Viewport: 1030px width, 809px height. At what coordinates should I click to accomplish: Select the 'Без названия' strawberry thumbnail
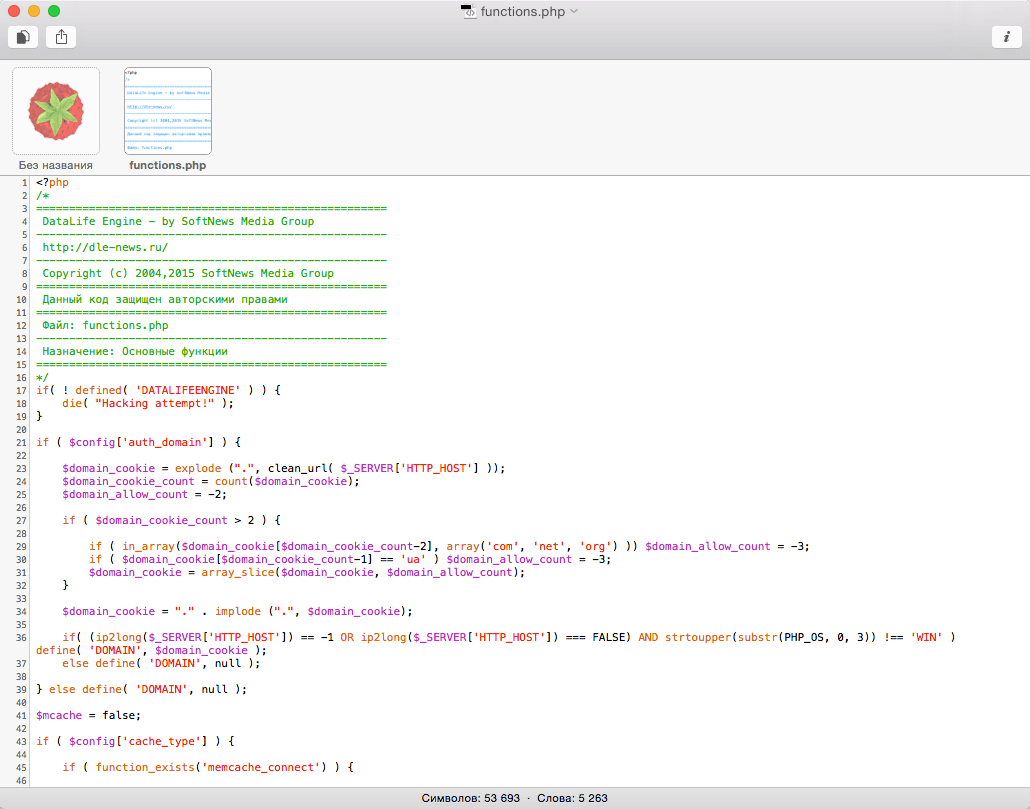(x=56, y=111)
